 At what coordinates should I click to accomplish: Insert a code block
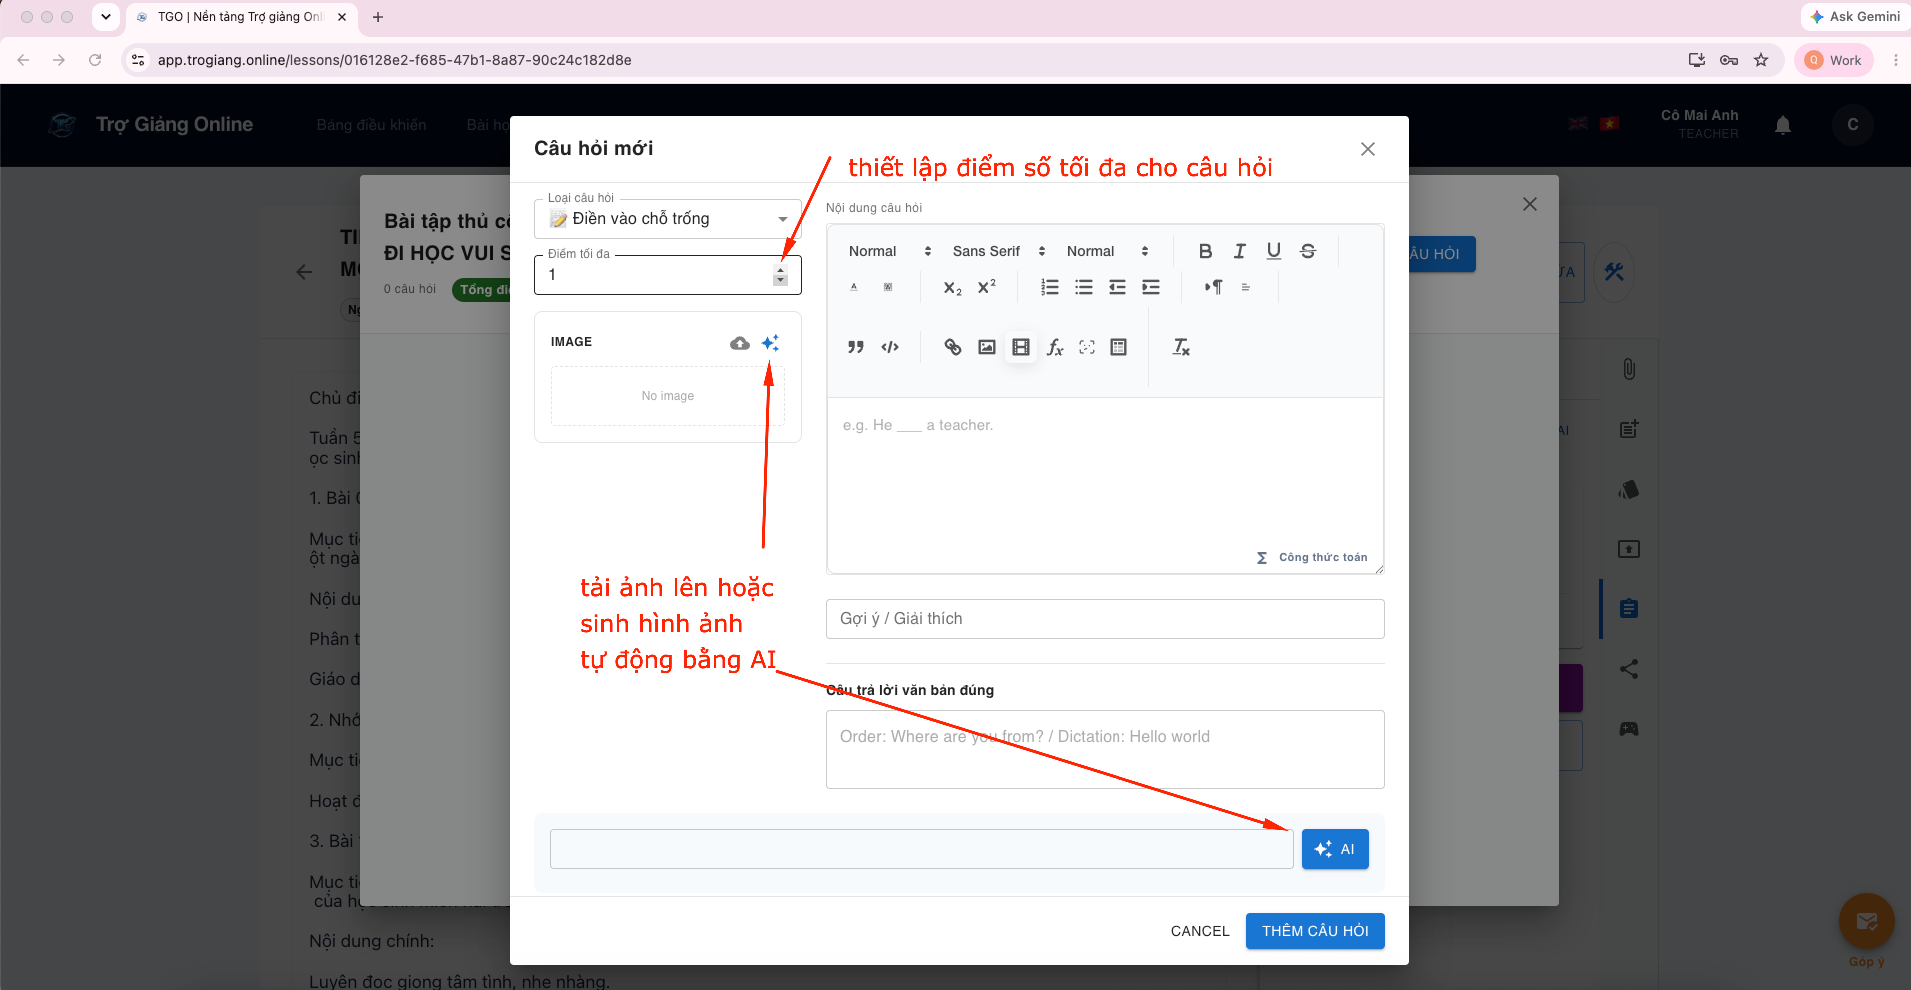[x=889, y=347]
